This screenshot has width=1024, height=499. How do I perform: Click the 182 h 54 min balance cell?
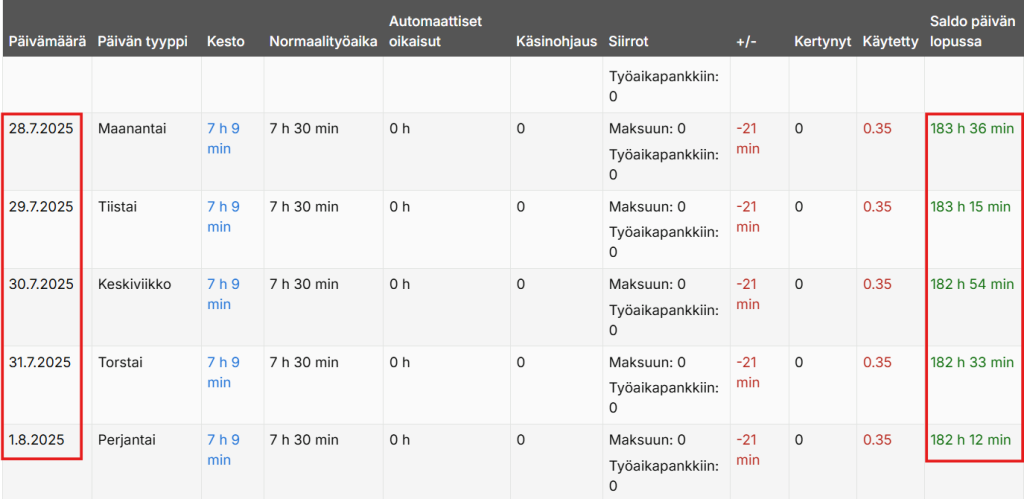coord(972,284)
